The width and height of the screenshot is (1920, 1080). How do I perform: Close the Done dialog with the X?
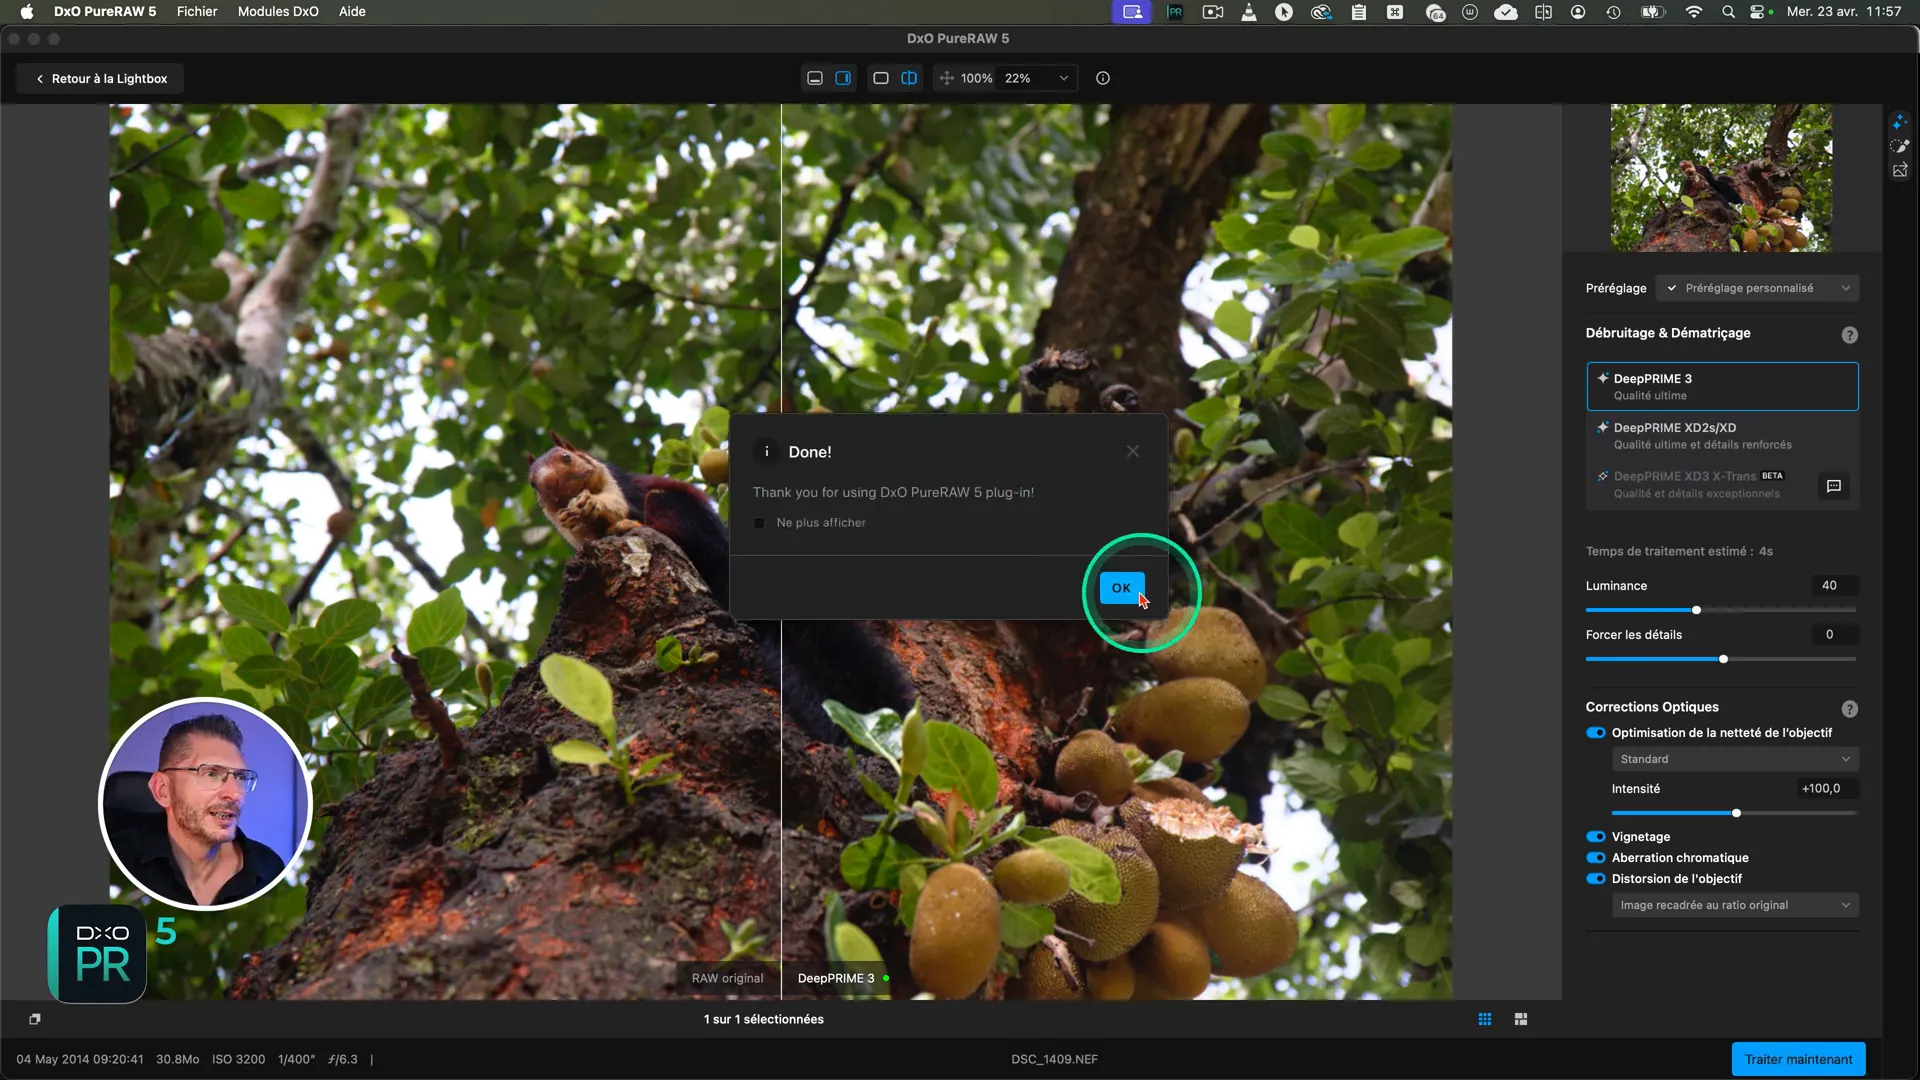pos(1133,451)
